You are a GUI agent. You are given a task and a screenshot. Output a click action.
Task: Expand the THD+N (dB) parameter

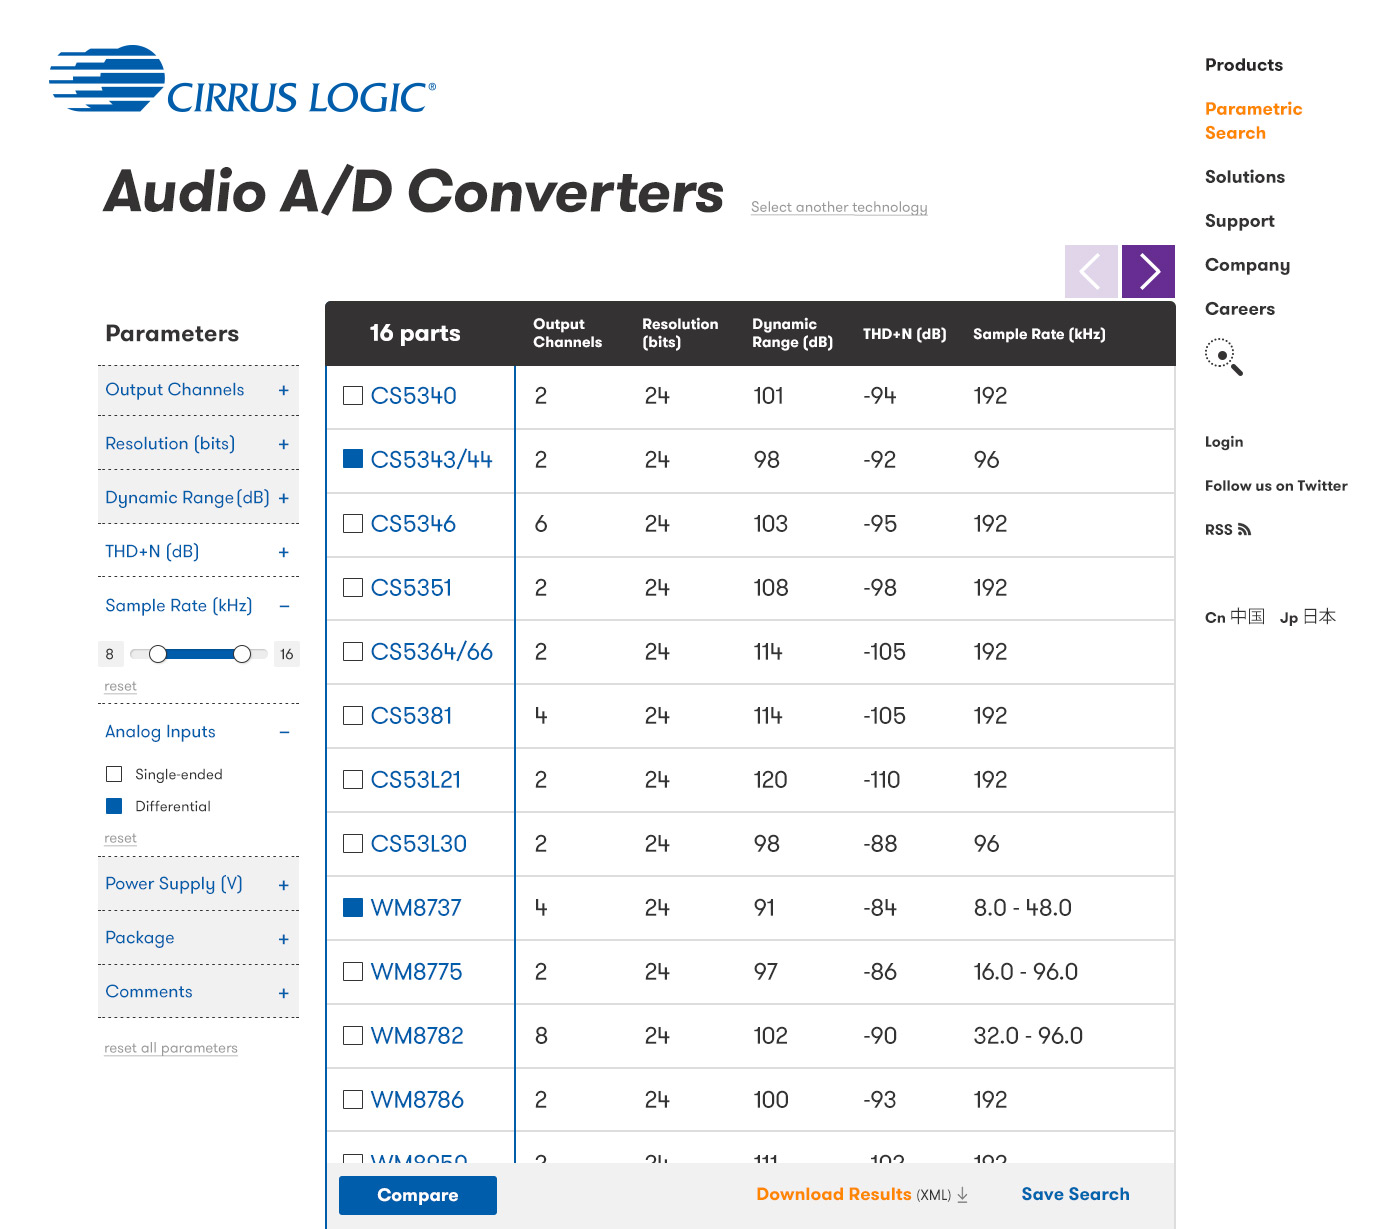pos(198,552)
